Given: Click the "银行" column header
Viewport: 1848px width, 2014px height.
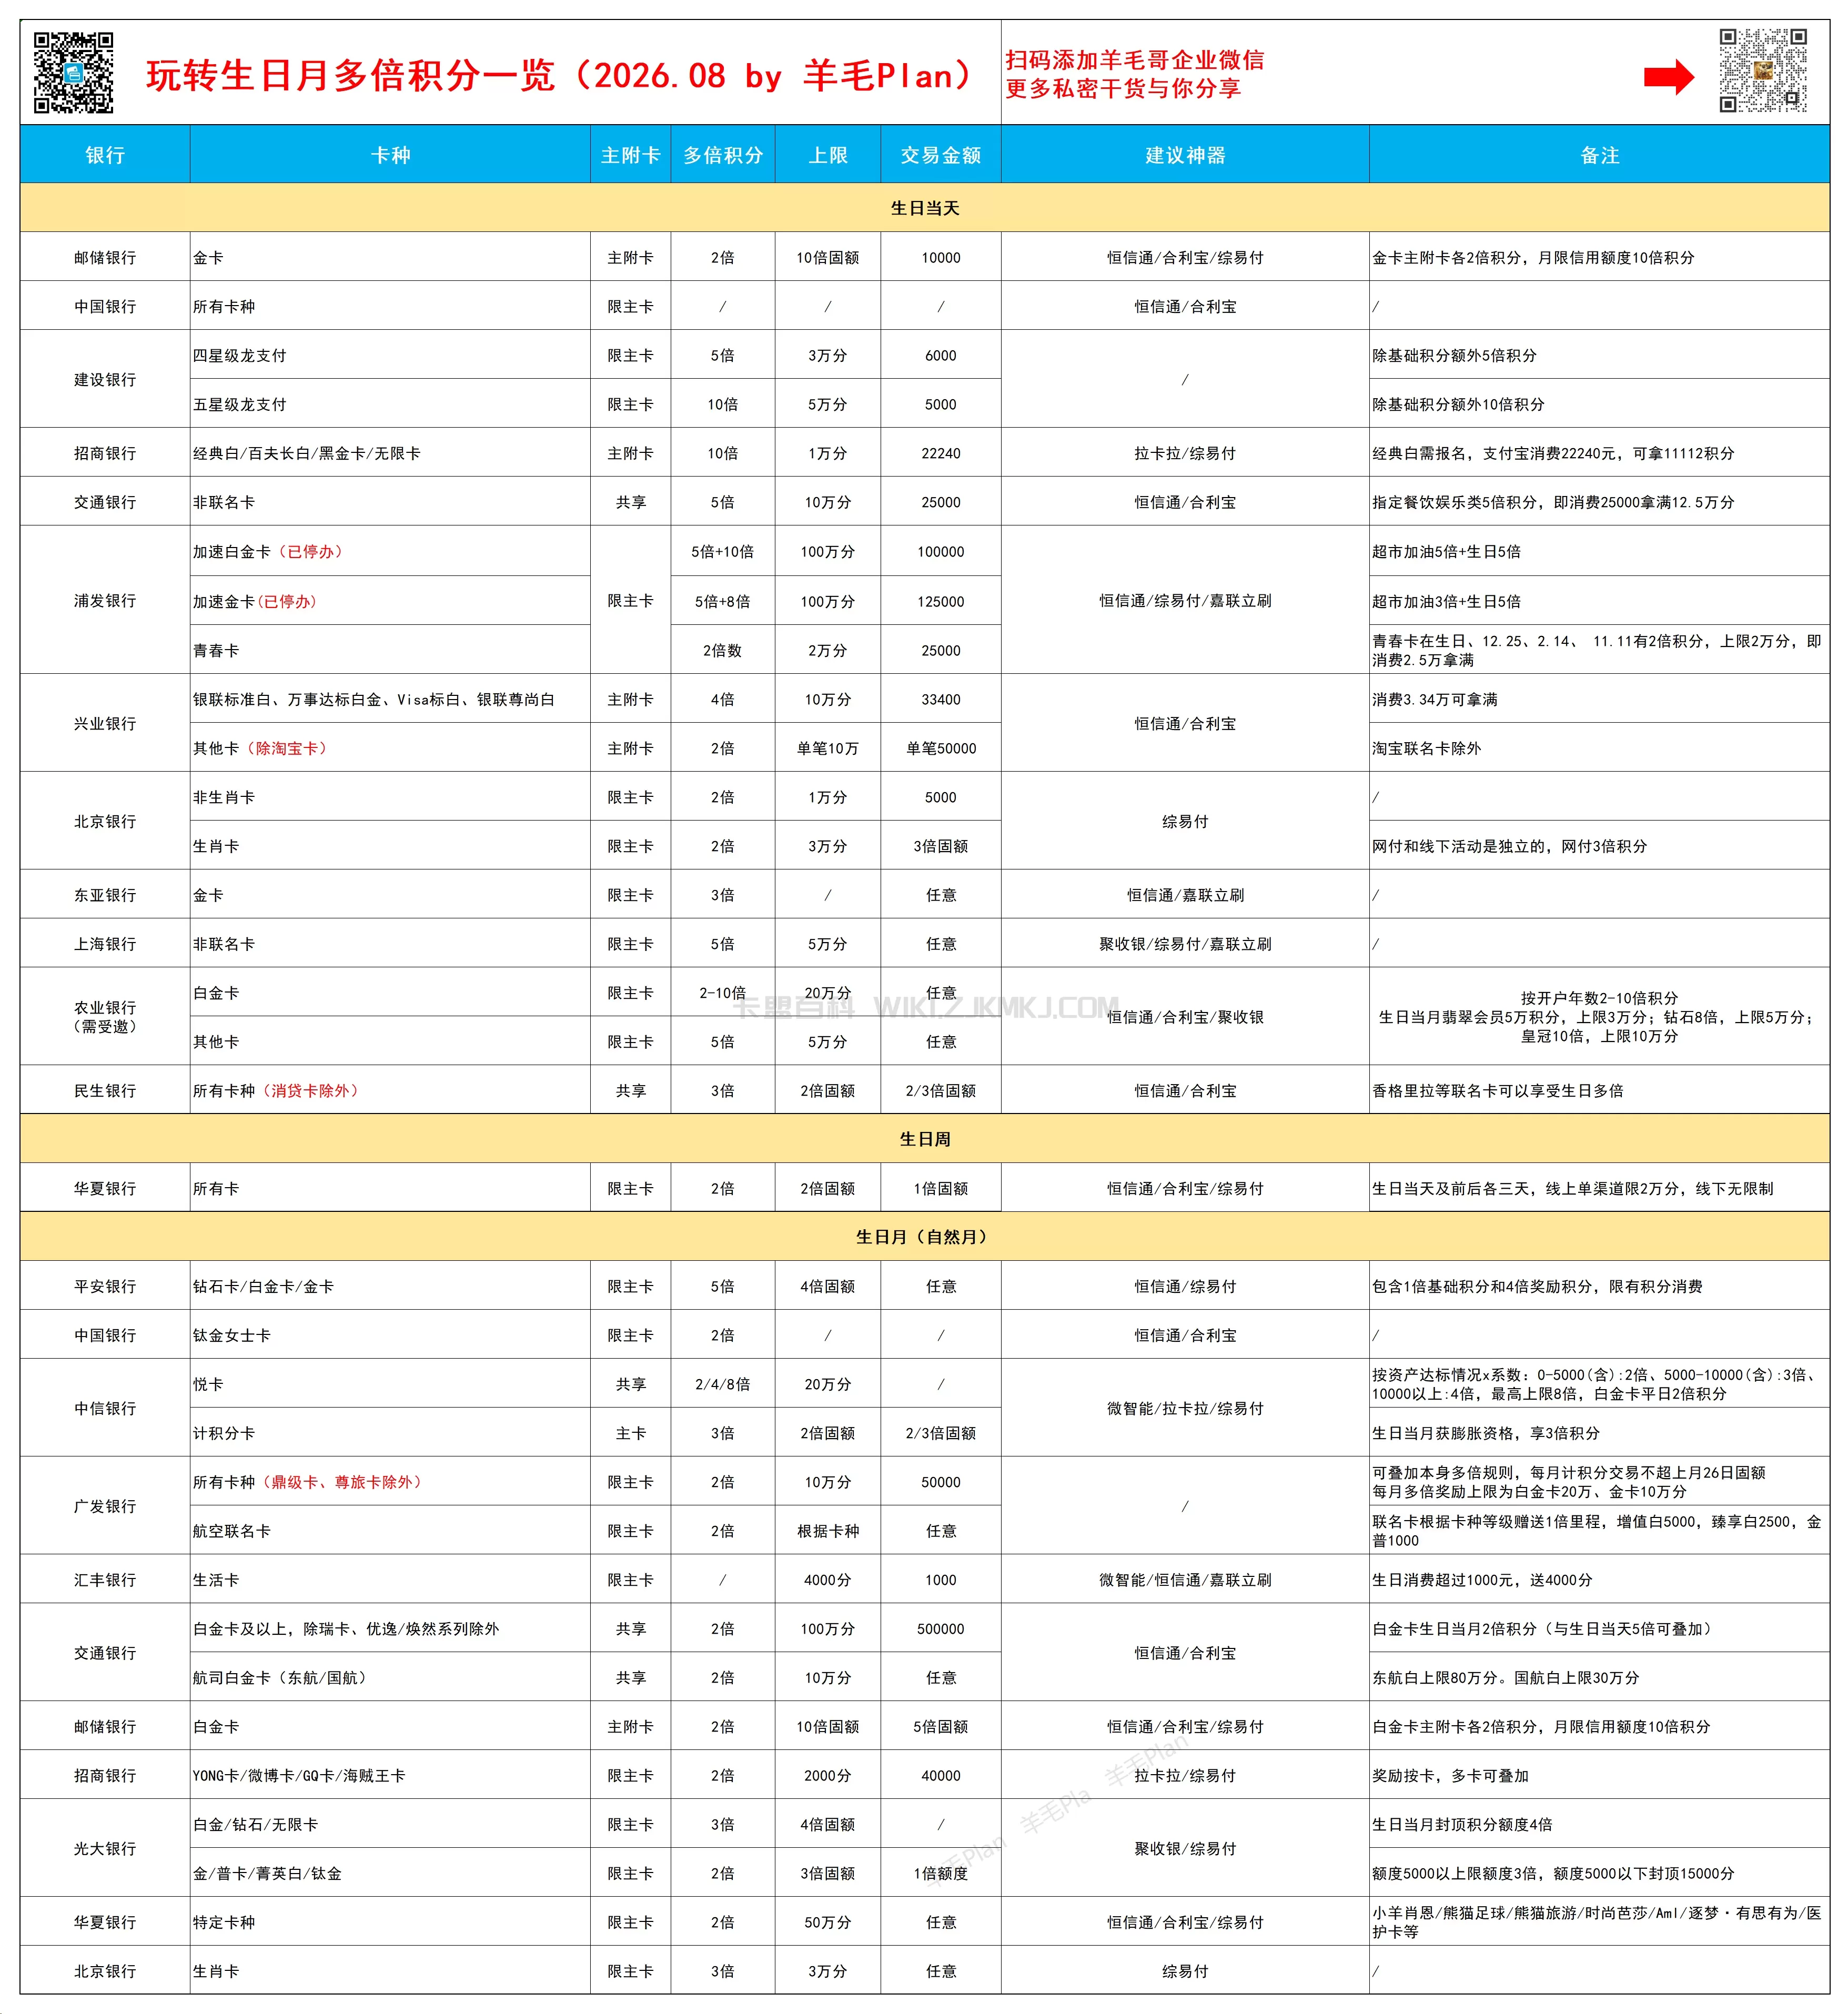Looking at the screenshot, I should [x=105, y=155].
